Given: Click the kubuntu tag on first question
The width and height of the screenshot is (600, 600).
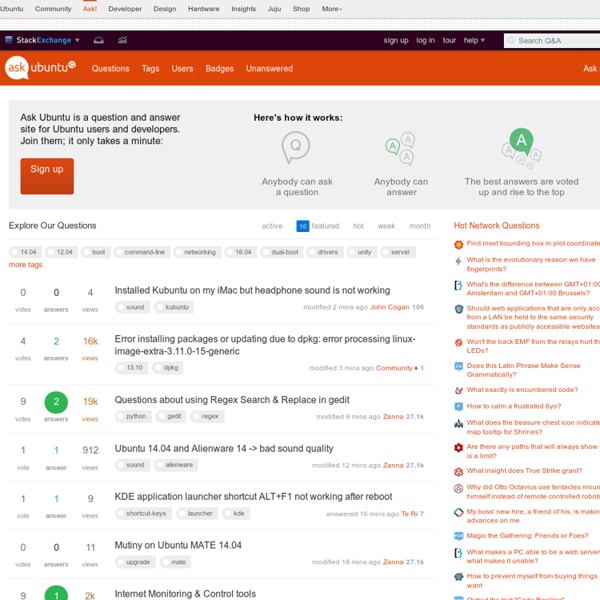Looking at the screenshot, I should (x=174, y=307).
